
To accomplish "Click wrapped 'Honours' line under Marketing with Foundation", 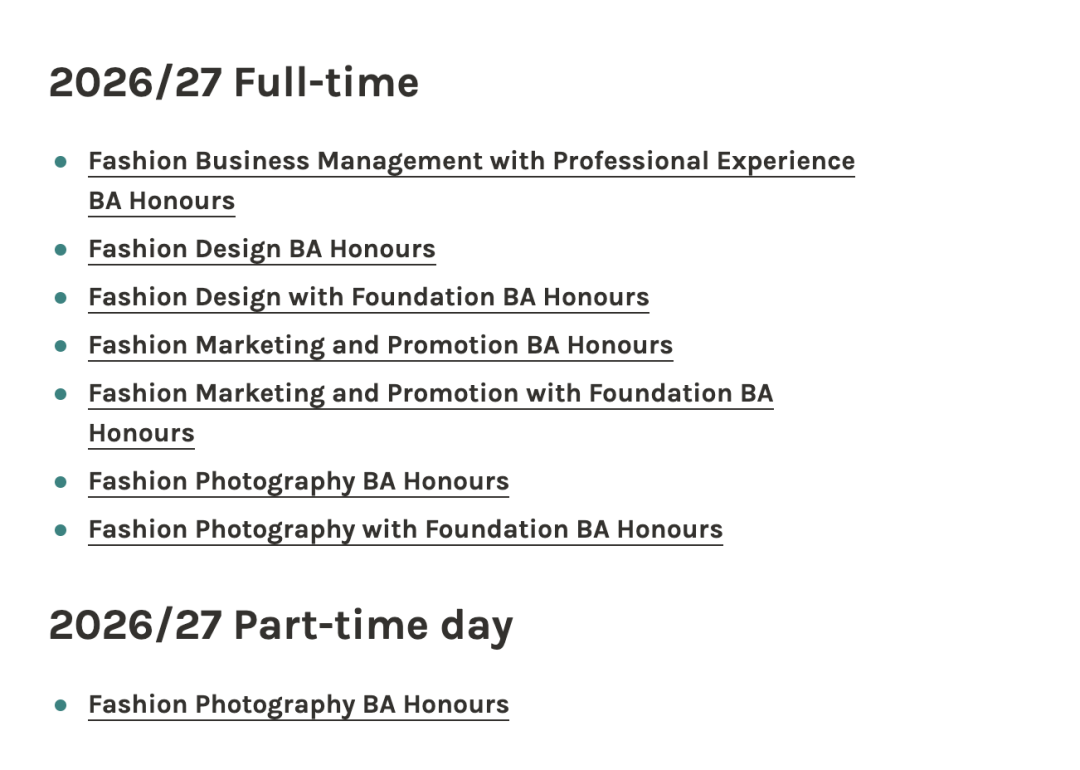I will (x=141, y=433).
